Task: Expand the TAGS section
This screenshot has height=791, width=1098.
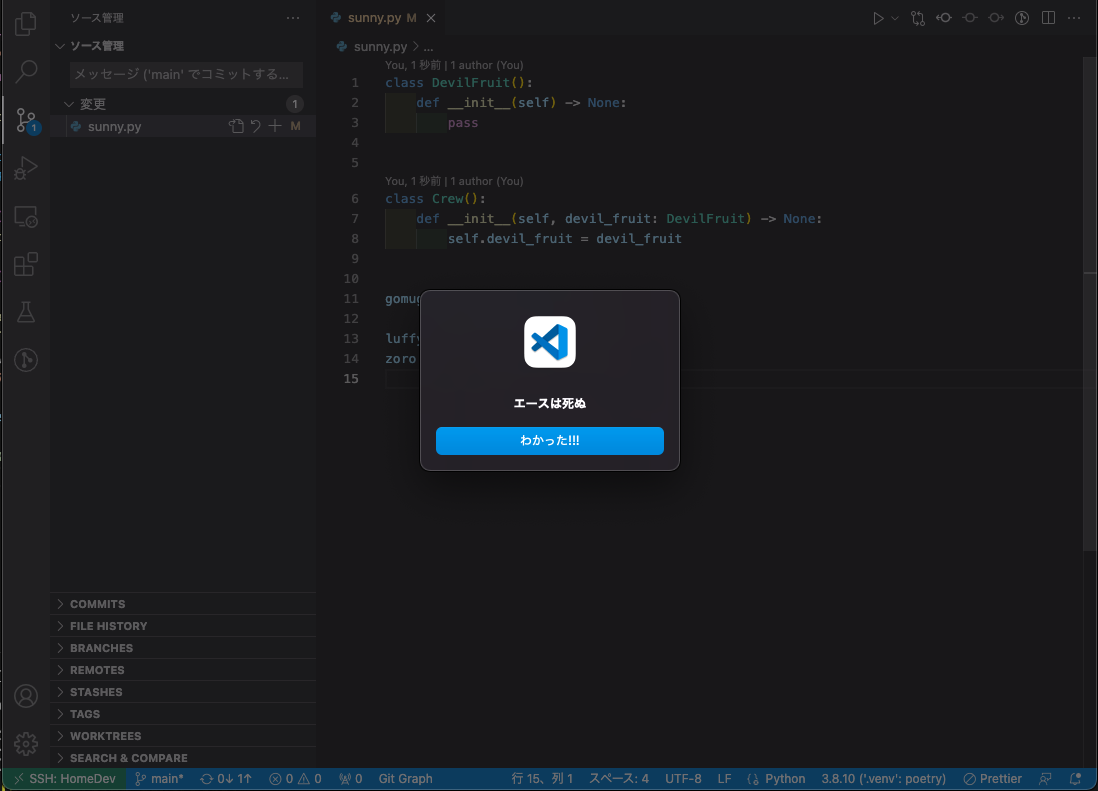Action: (183, 714)
